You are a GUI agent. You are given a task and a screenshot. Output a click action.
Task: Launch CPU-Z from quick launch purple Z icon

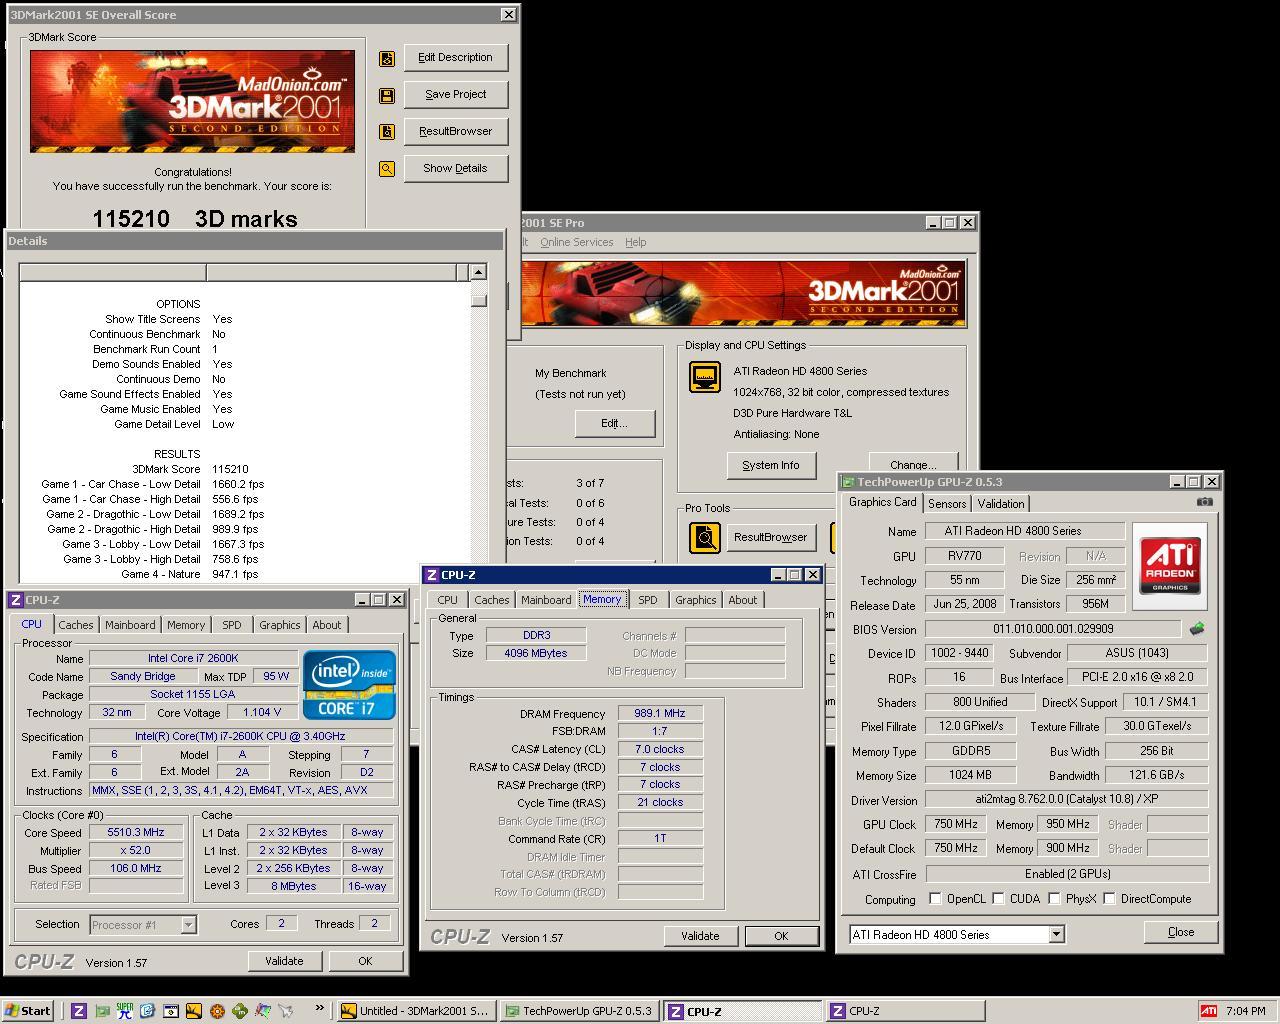point(79,1011)
